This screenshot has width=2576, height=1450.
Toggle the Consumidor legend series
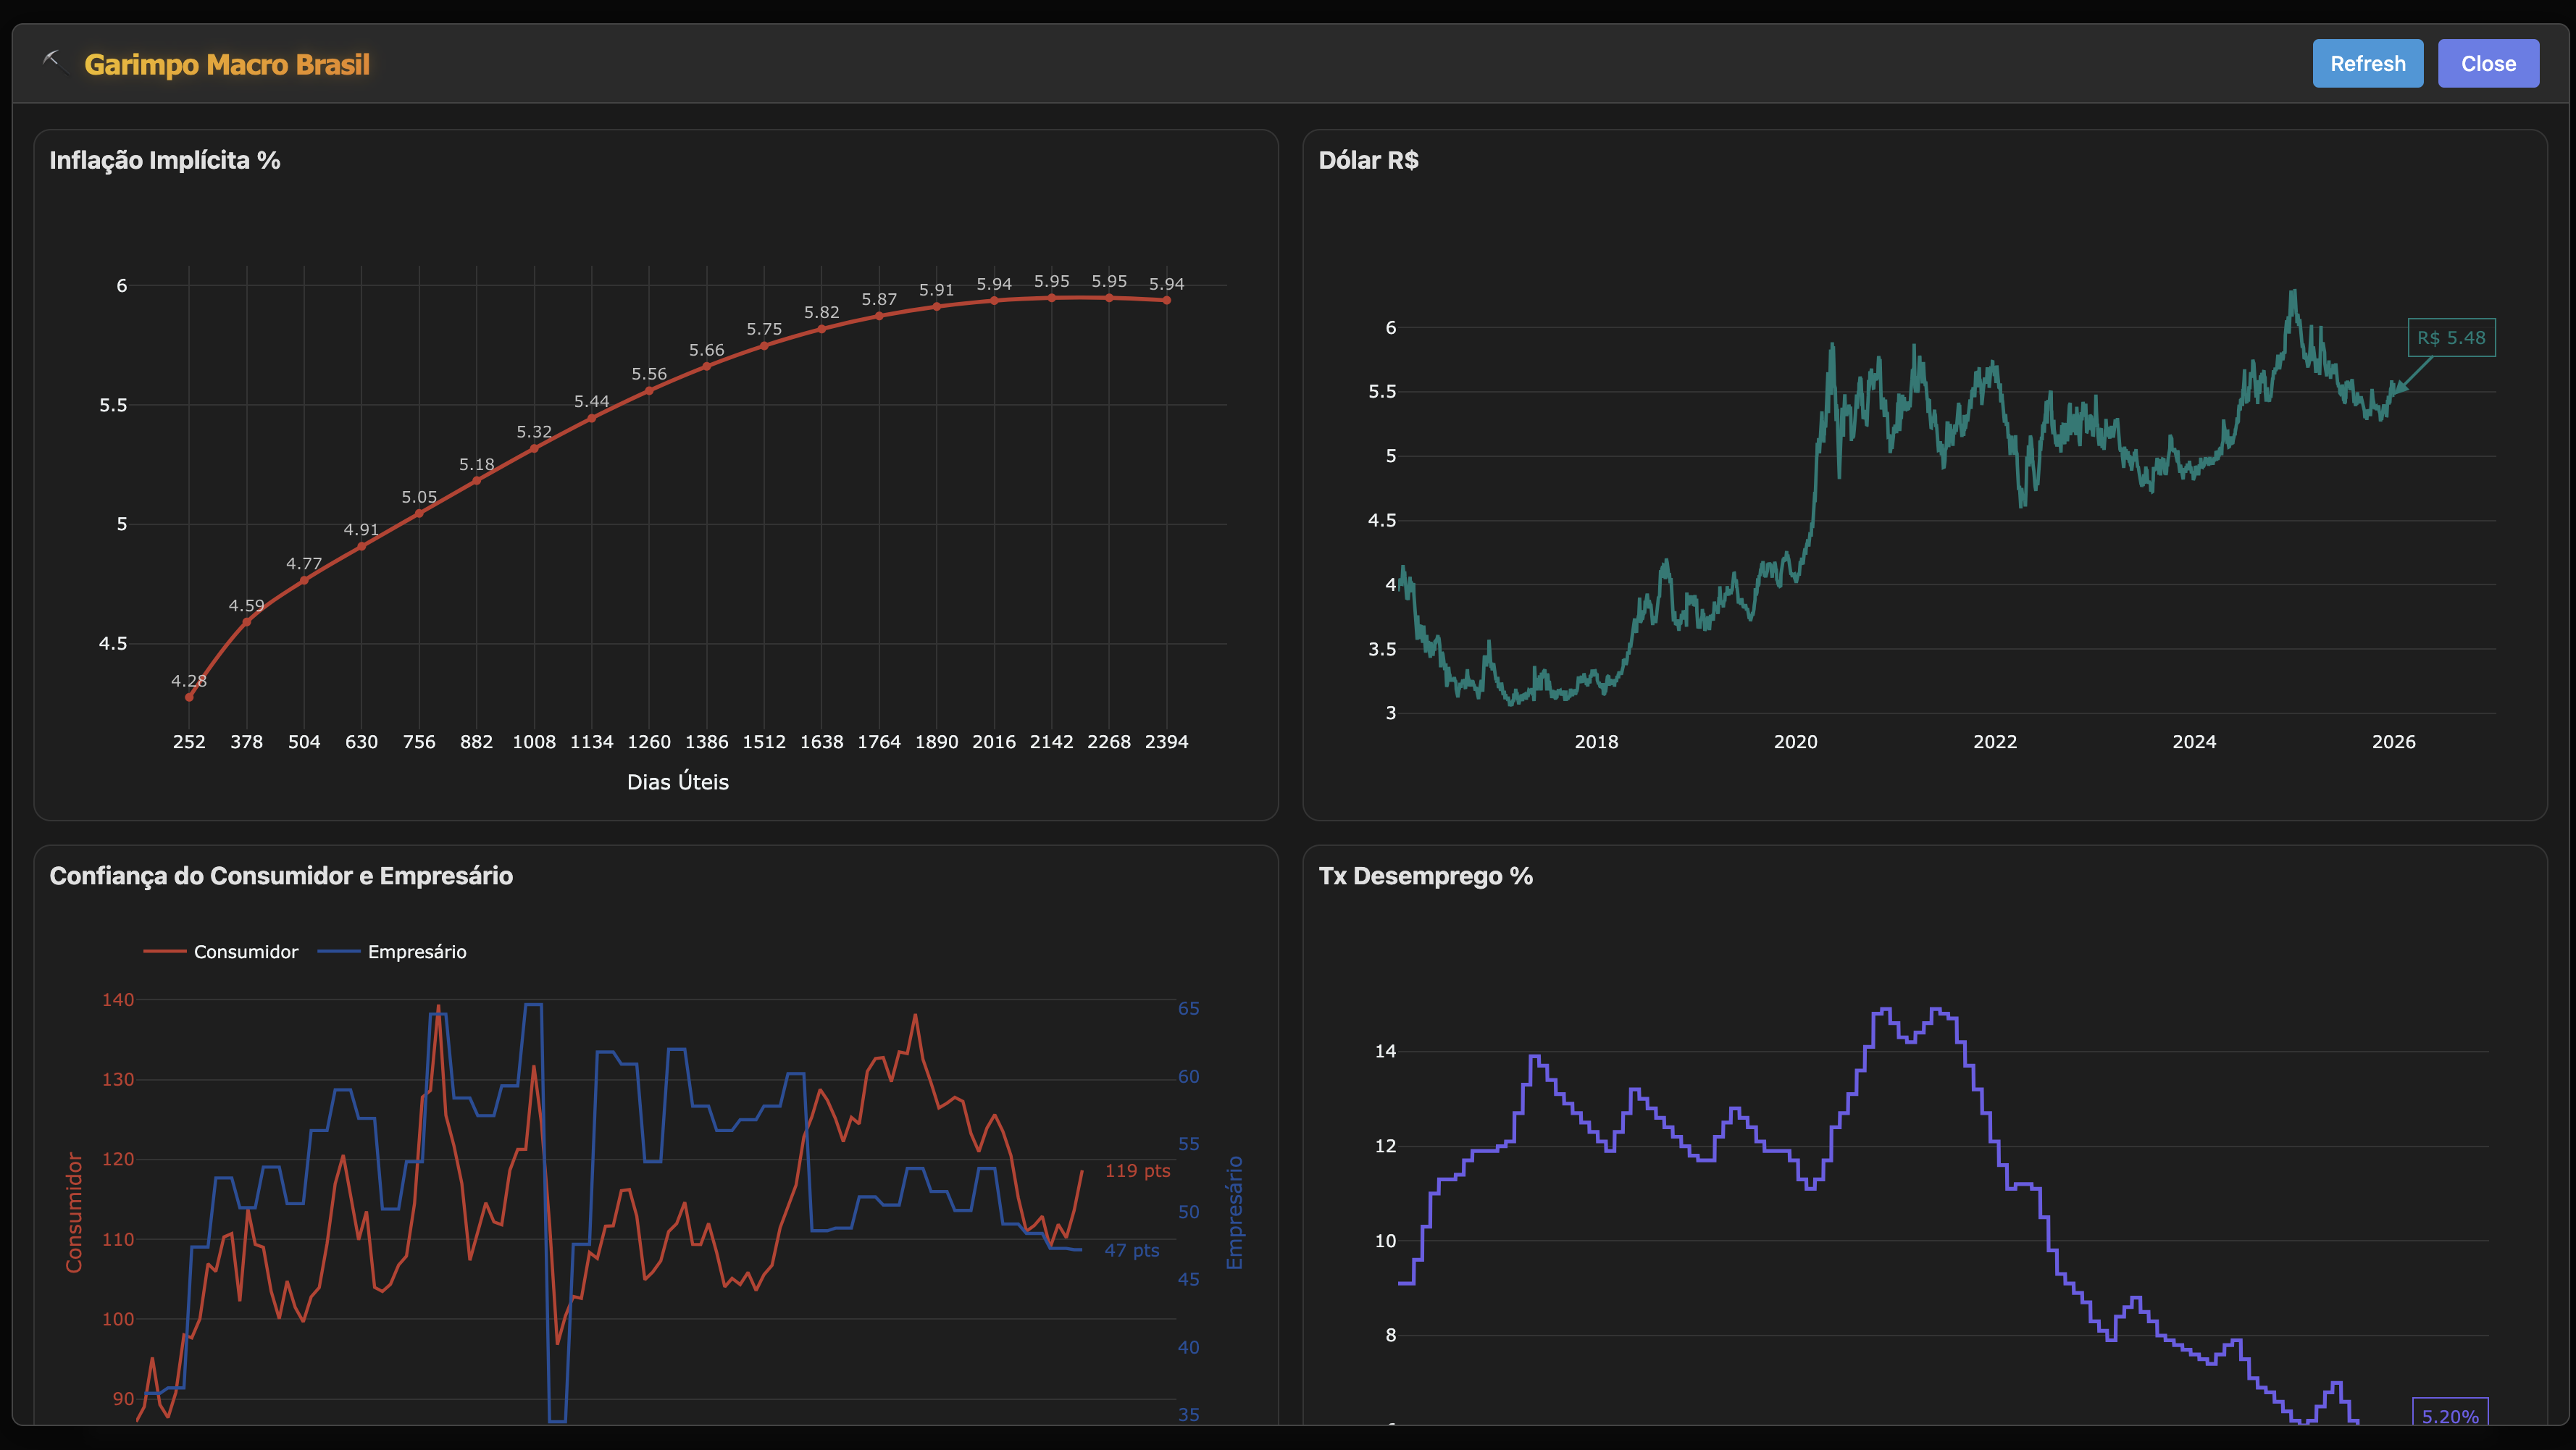245,952
